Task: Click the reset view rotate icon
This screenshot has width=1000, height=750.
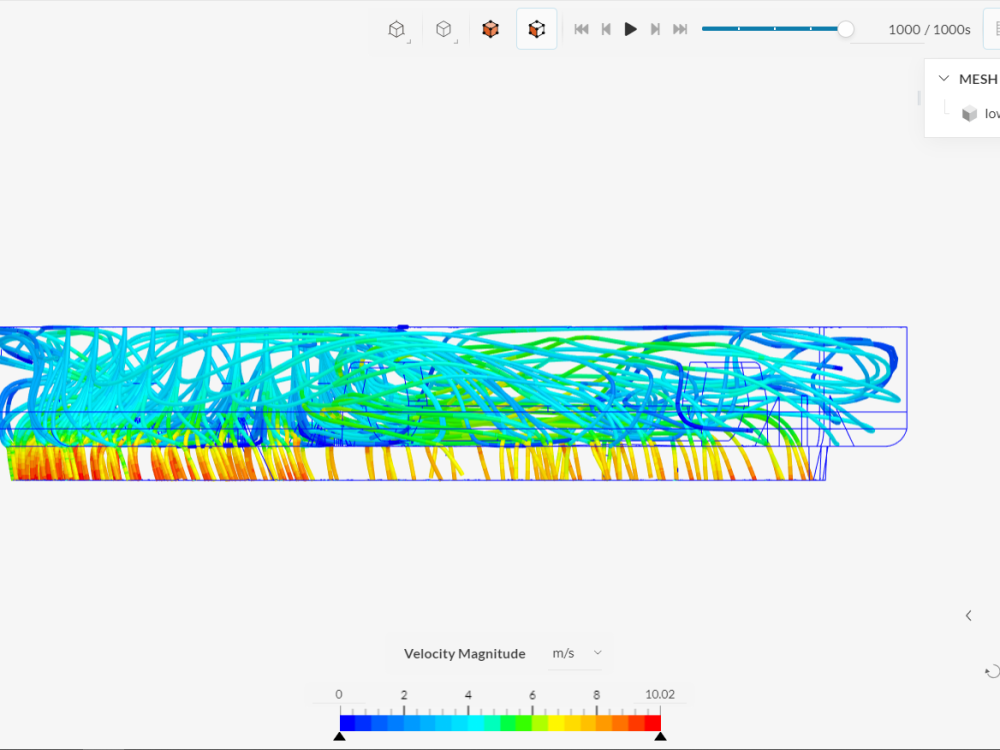Action: (x=992, y=671)
